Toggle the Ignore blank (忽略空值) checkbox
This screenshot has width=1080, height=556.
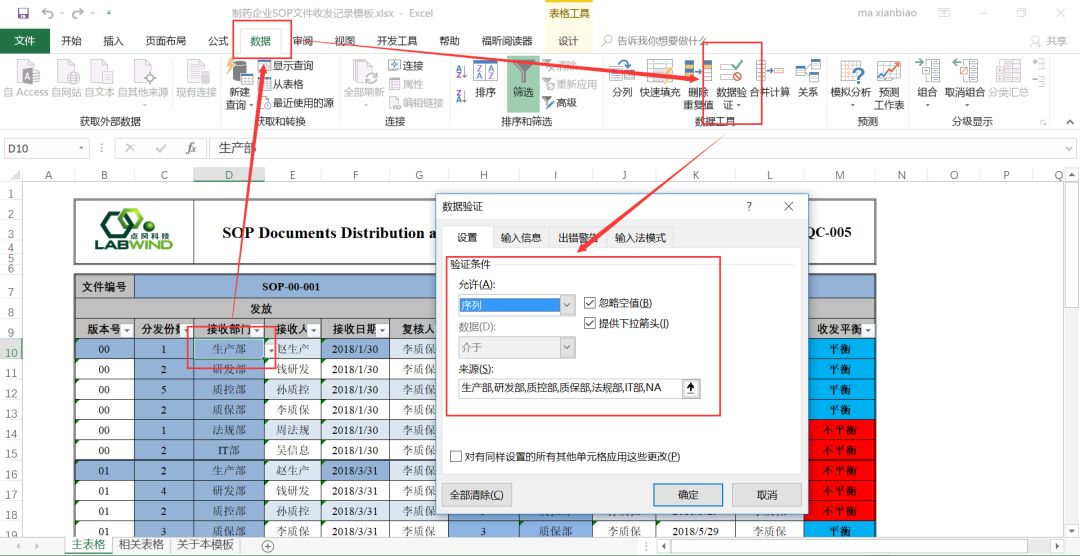point(590,303)
